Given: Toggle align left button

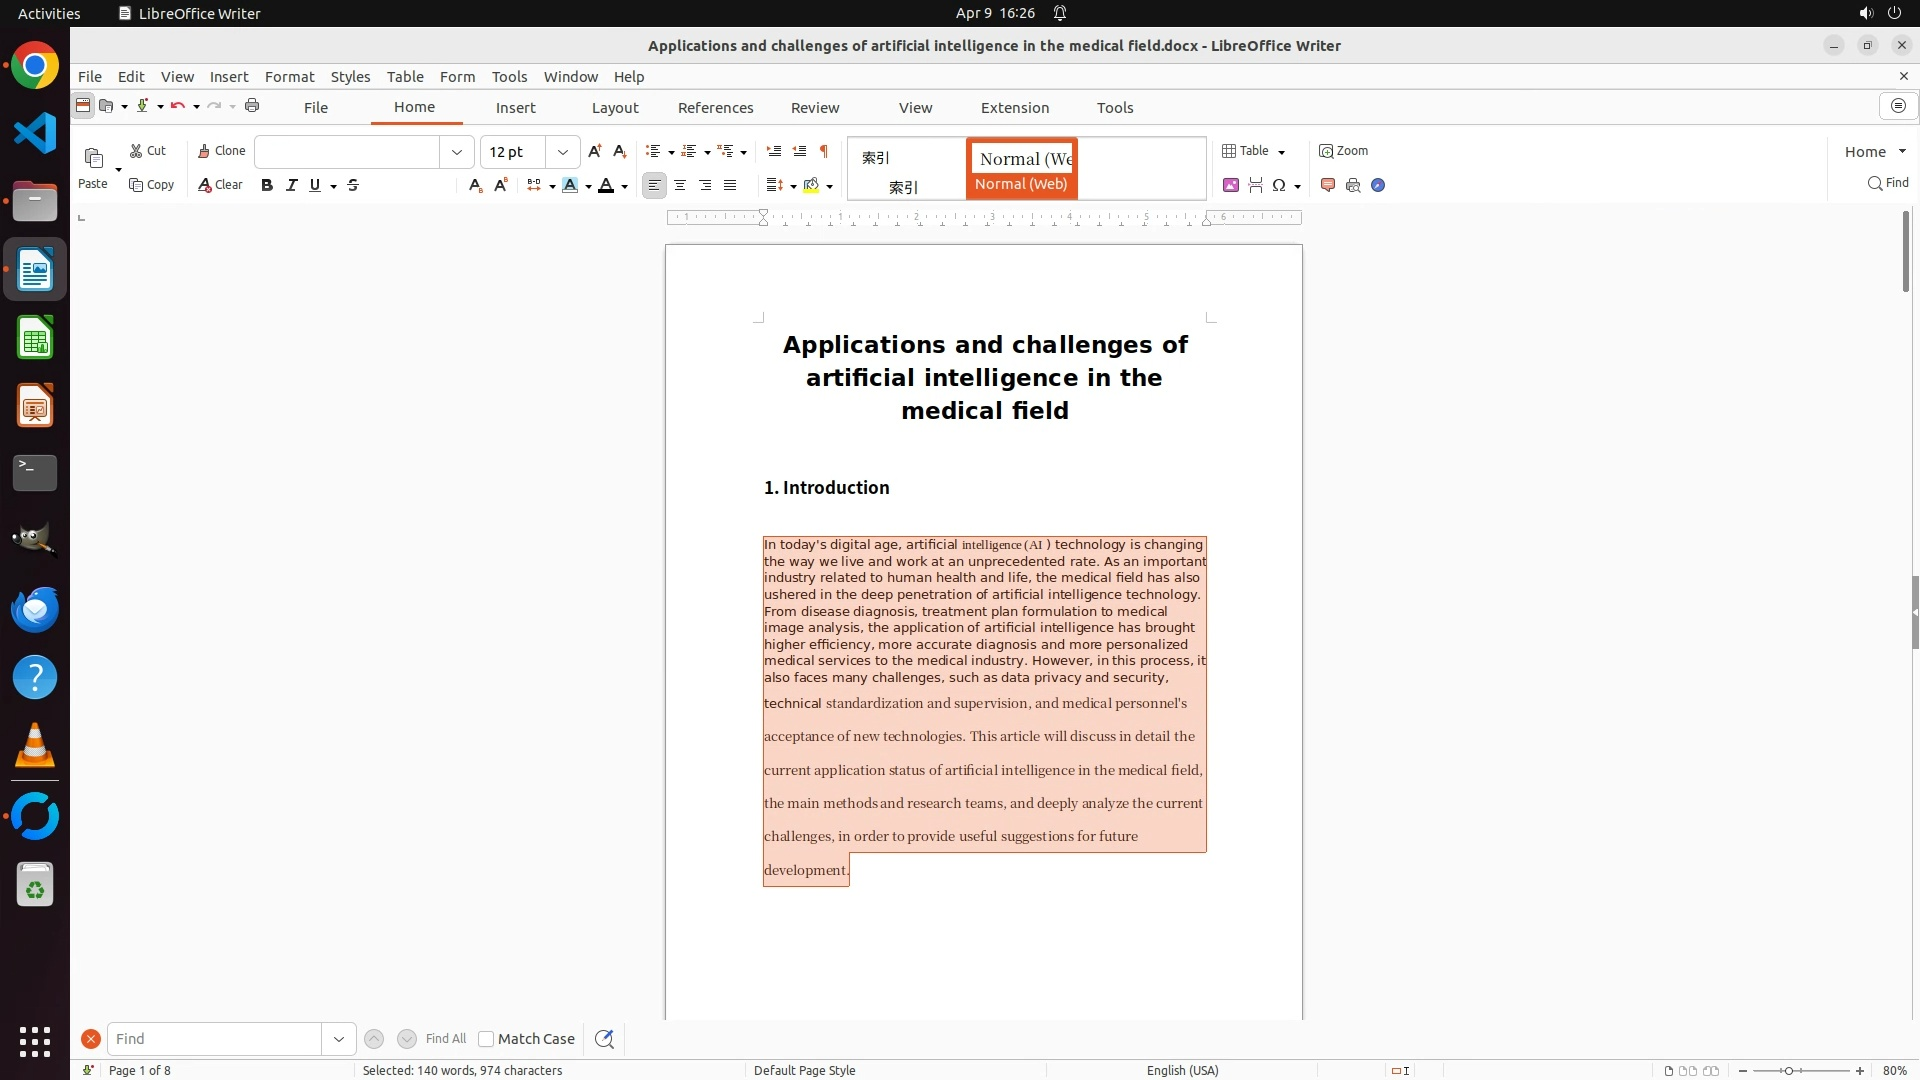Looking at the screenshot, I should coord(654,185).
